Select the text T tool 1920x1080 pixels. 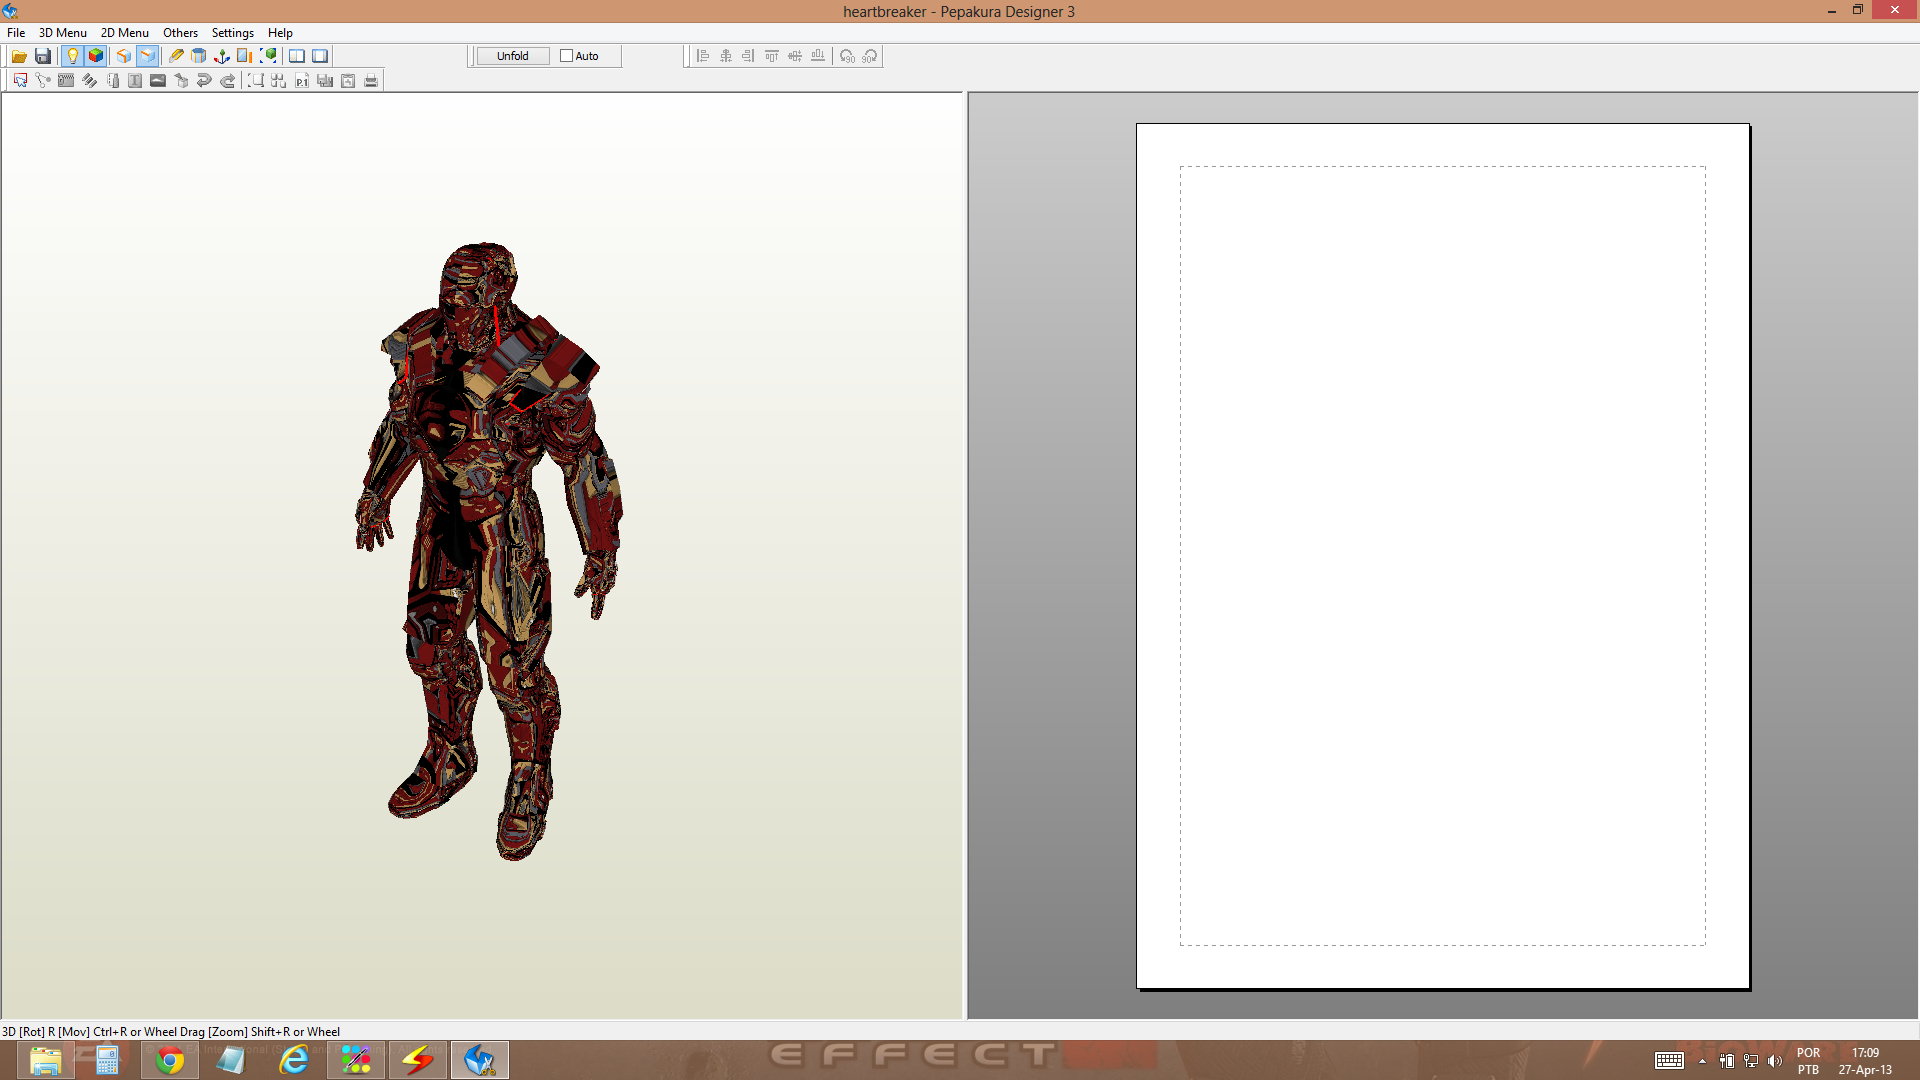135,81
